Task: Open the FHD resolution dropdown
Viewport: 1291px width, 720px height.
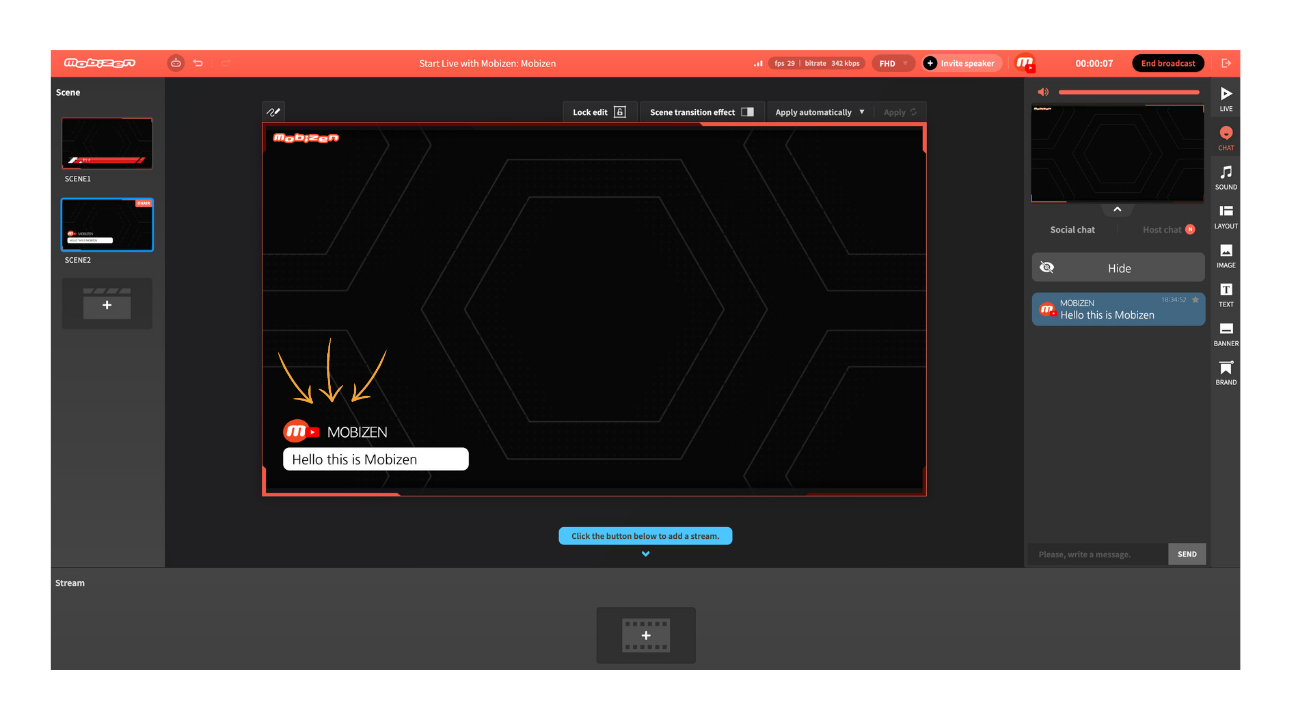Action: click(x=893, y=63)
